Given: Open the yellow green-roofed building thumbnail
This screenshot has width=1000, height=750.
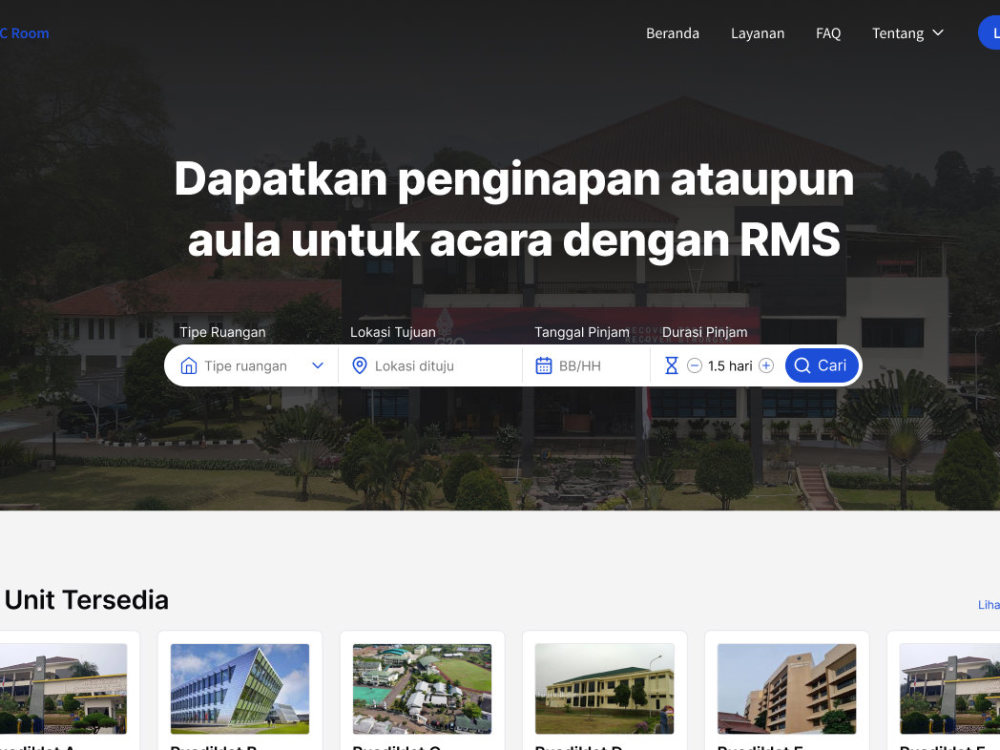Looking at the screenshot, I should [605, 689].
